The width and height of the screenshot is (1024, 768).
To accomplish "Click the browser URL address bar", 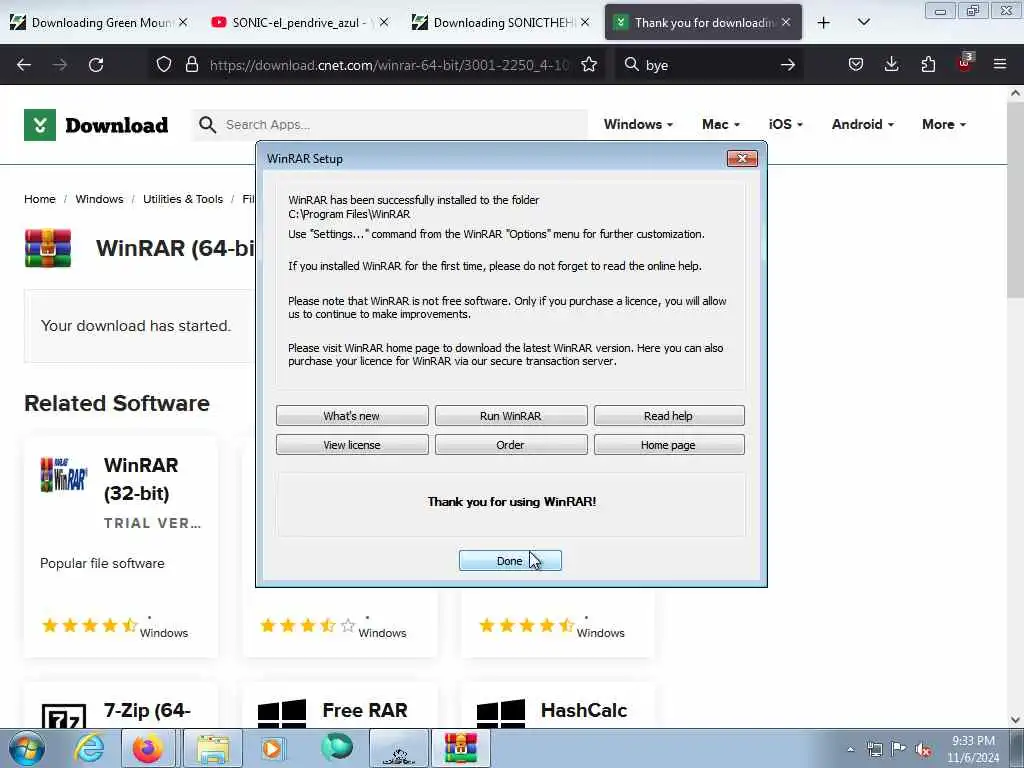I will click(389, 65).
